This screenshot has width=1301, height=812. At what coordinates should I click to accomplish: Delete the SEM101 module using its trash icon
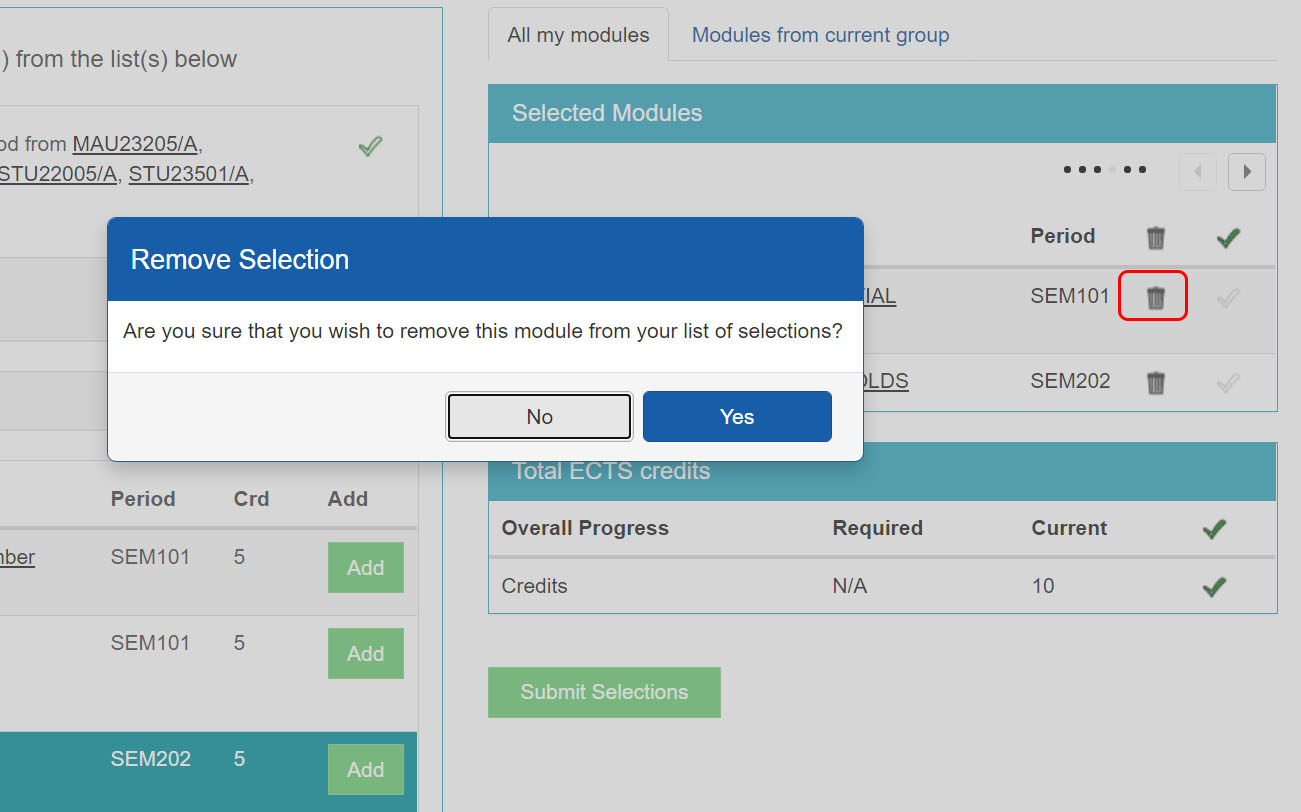1153,296
